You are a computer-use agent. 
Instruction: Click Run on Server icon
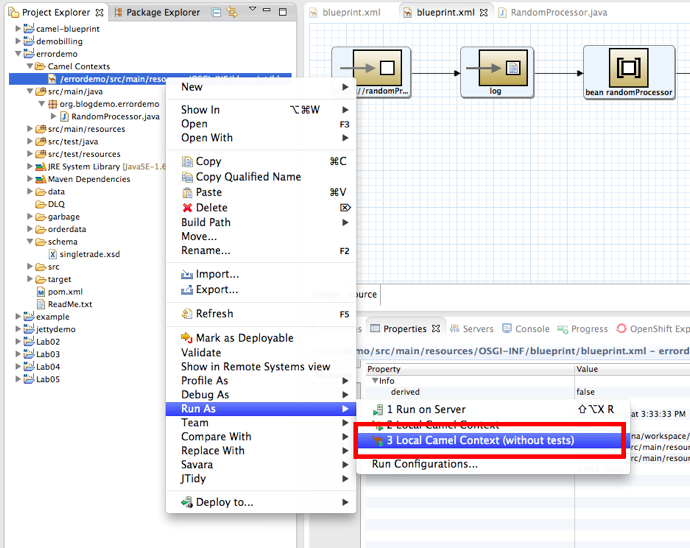point(378,410)
